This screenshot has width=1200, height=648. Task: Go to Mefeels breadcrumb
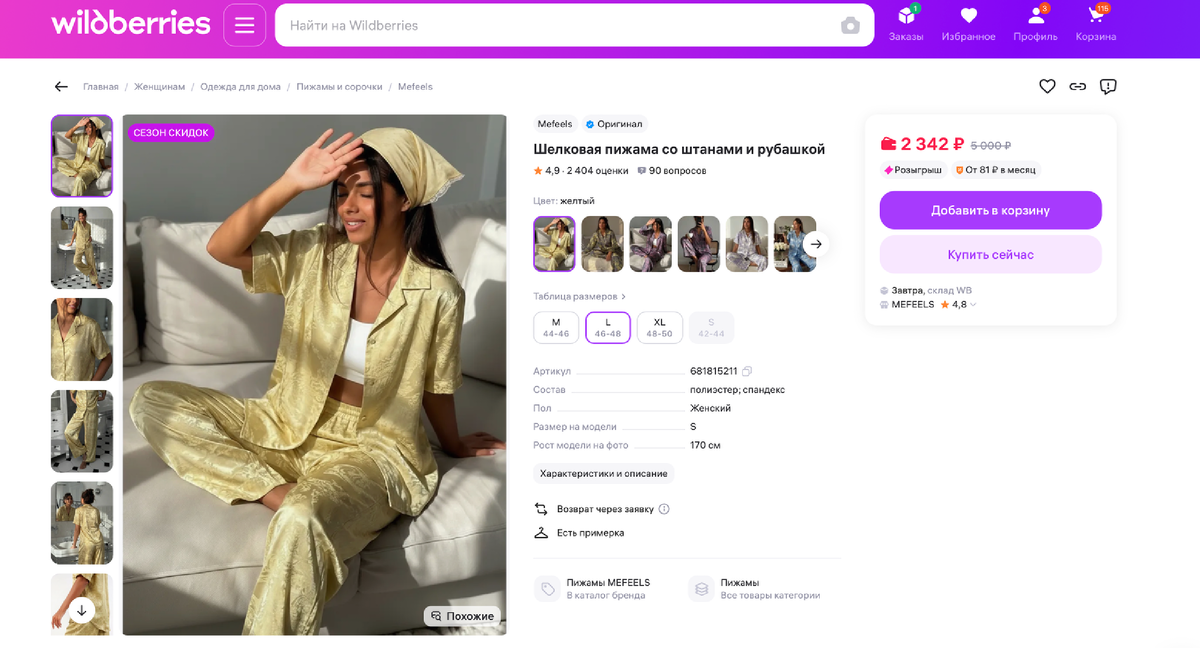tap(415, 87)
